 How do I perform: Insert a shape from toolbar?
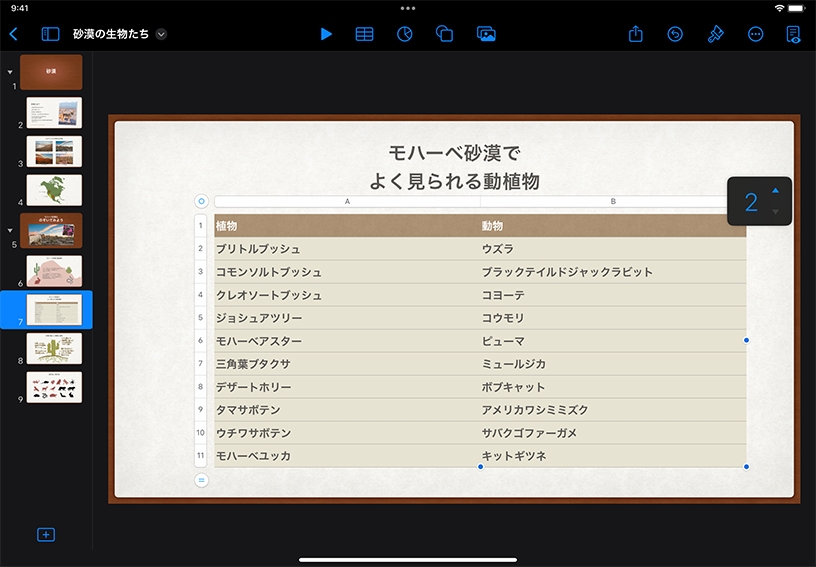445,34
